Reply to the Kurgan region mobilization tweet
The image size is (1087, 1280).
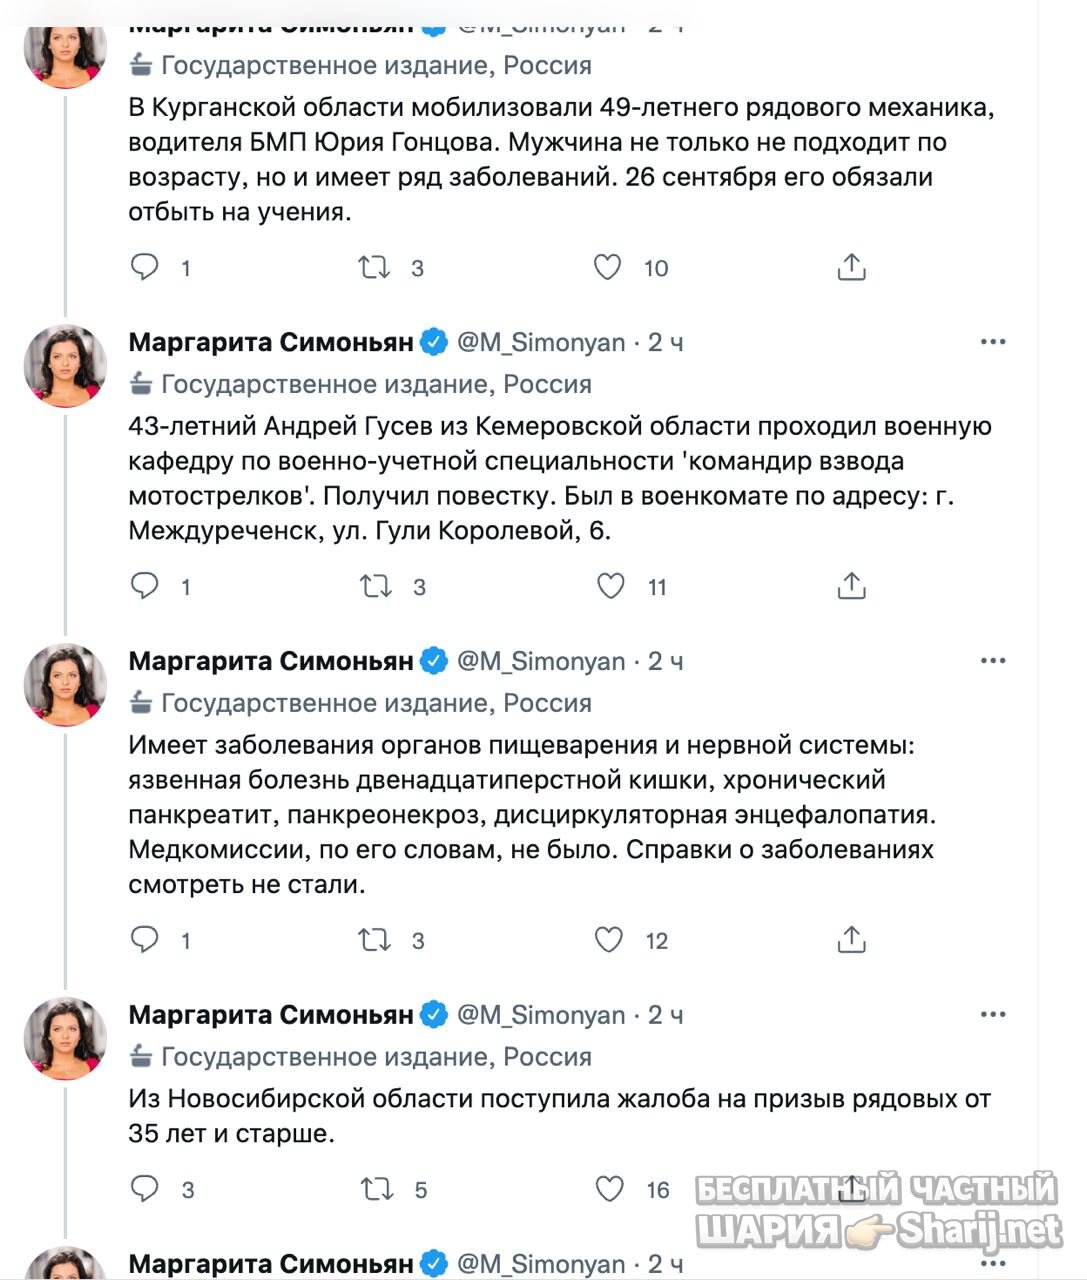[x=145, y=267]
